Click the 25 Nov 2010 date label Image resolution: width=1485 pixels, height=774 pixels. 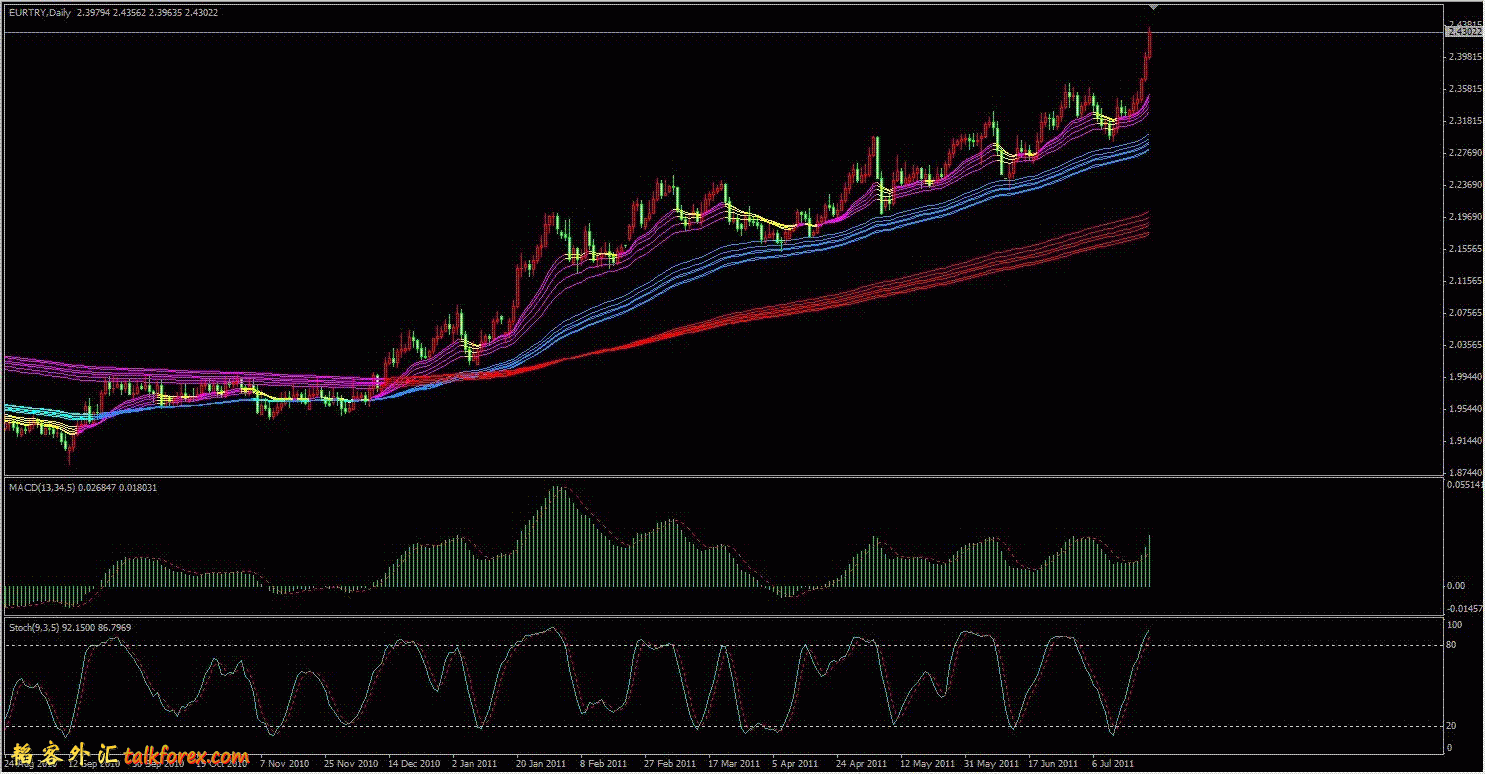pos(349,763)
